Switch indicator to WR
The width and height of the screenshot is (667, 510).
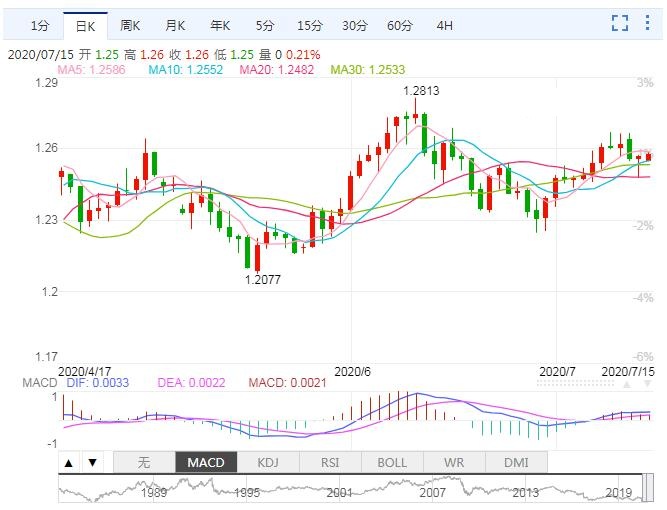point(454,462)
